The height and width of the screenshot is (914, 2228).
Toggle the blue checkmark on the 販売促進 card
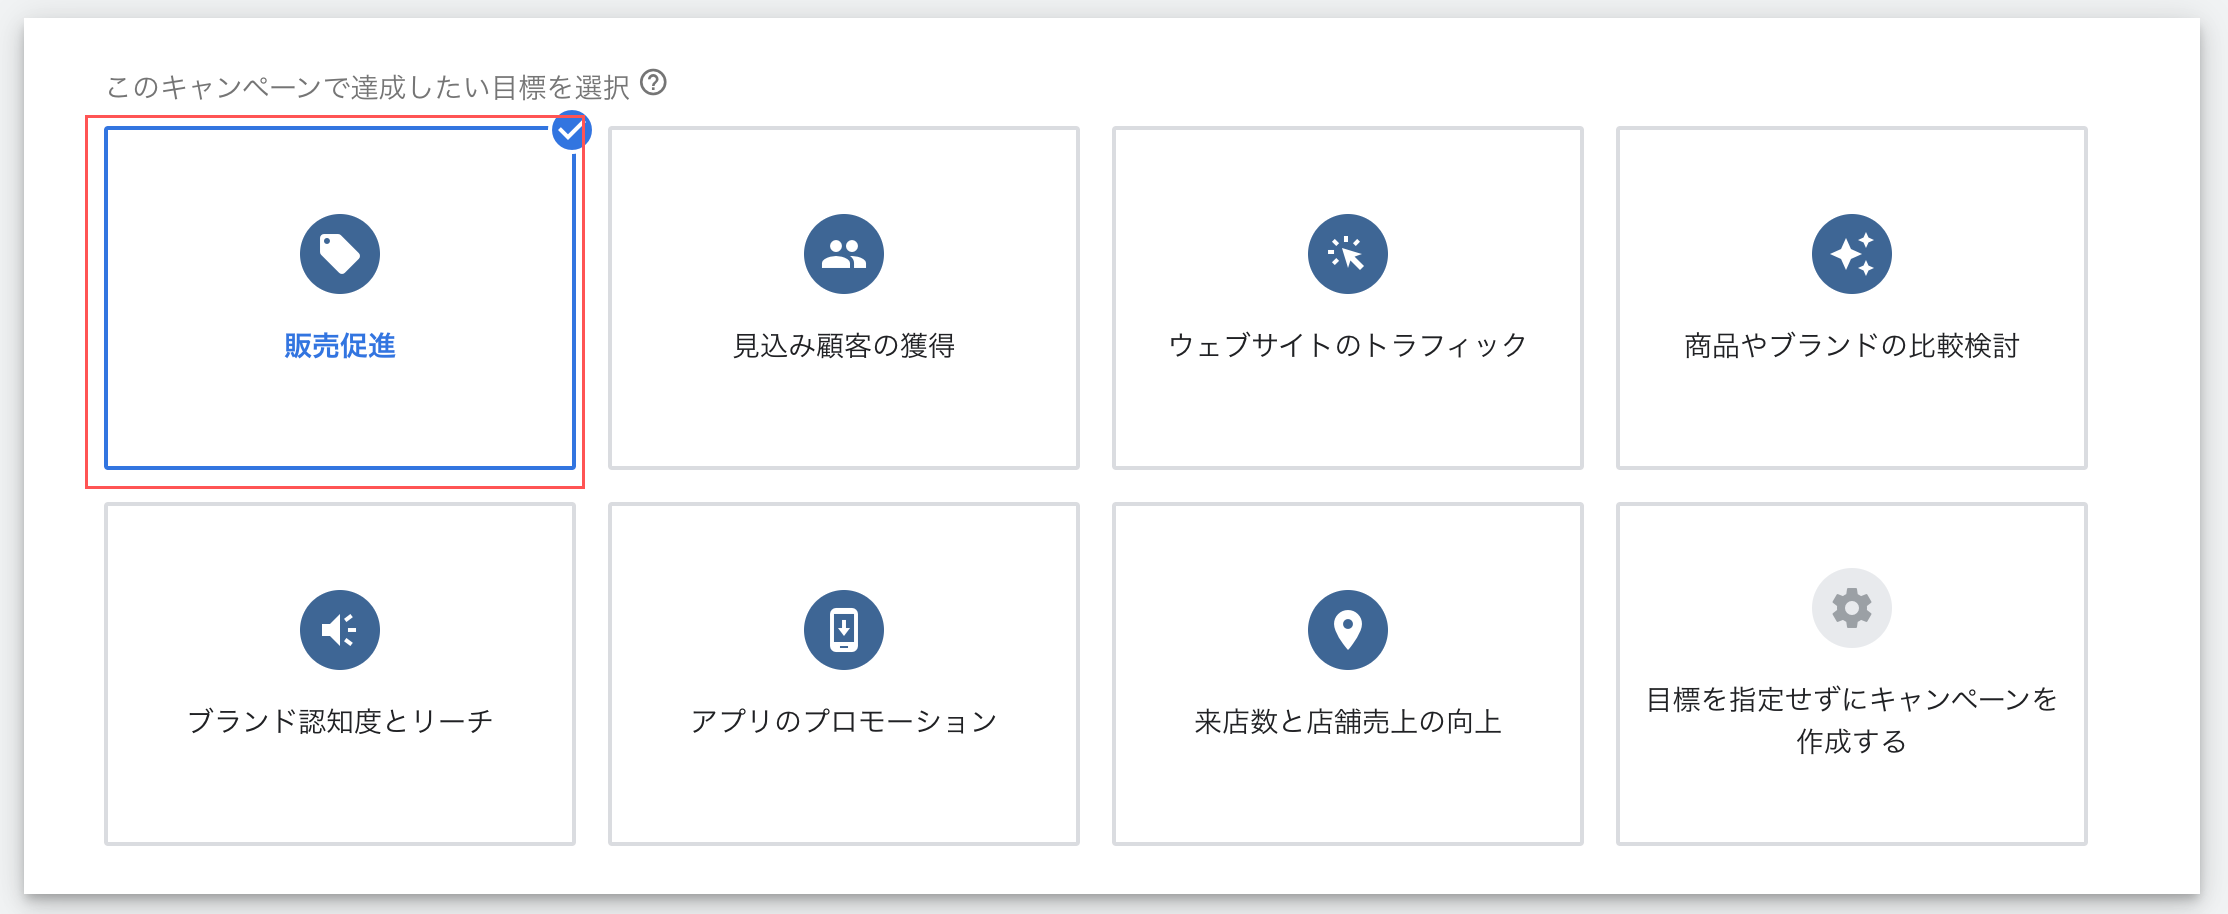pos(571,131)
